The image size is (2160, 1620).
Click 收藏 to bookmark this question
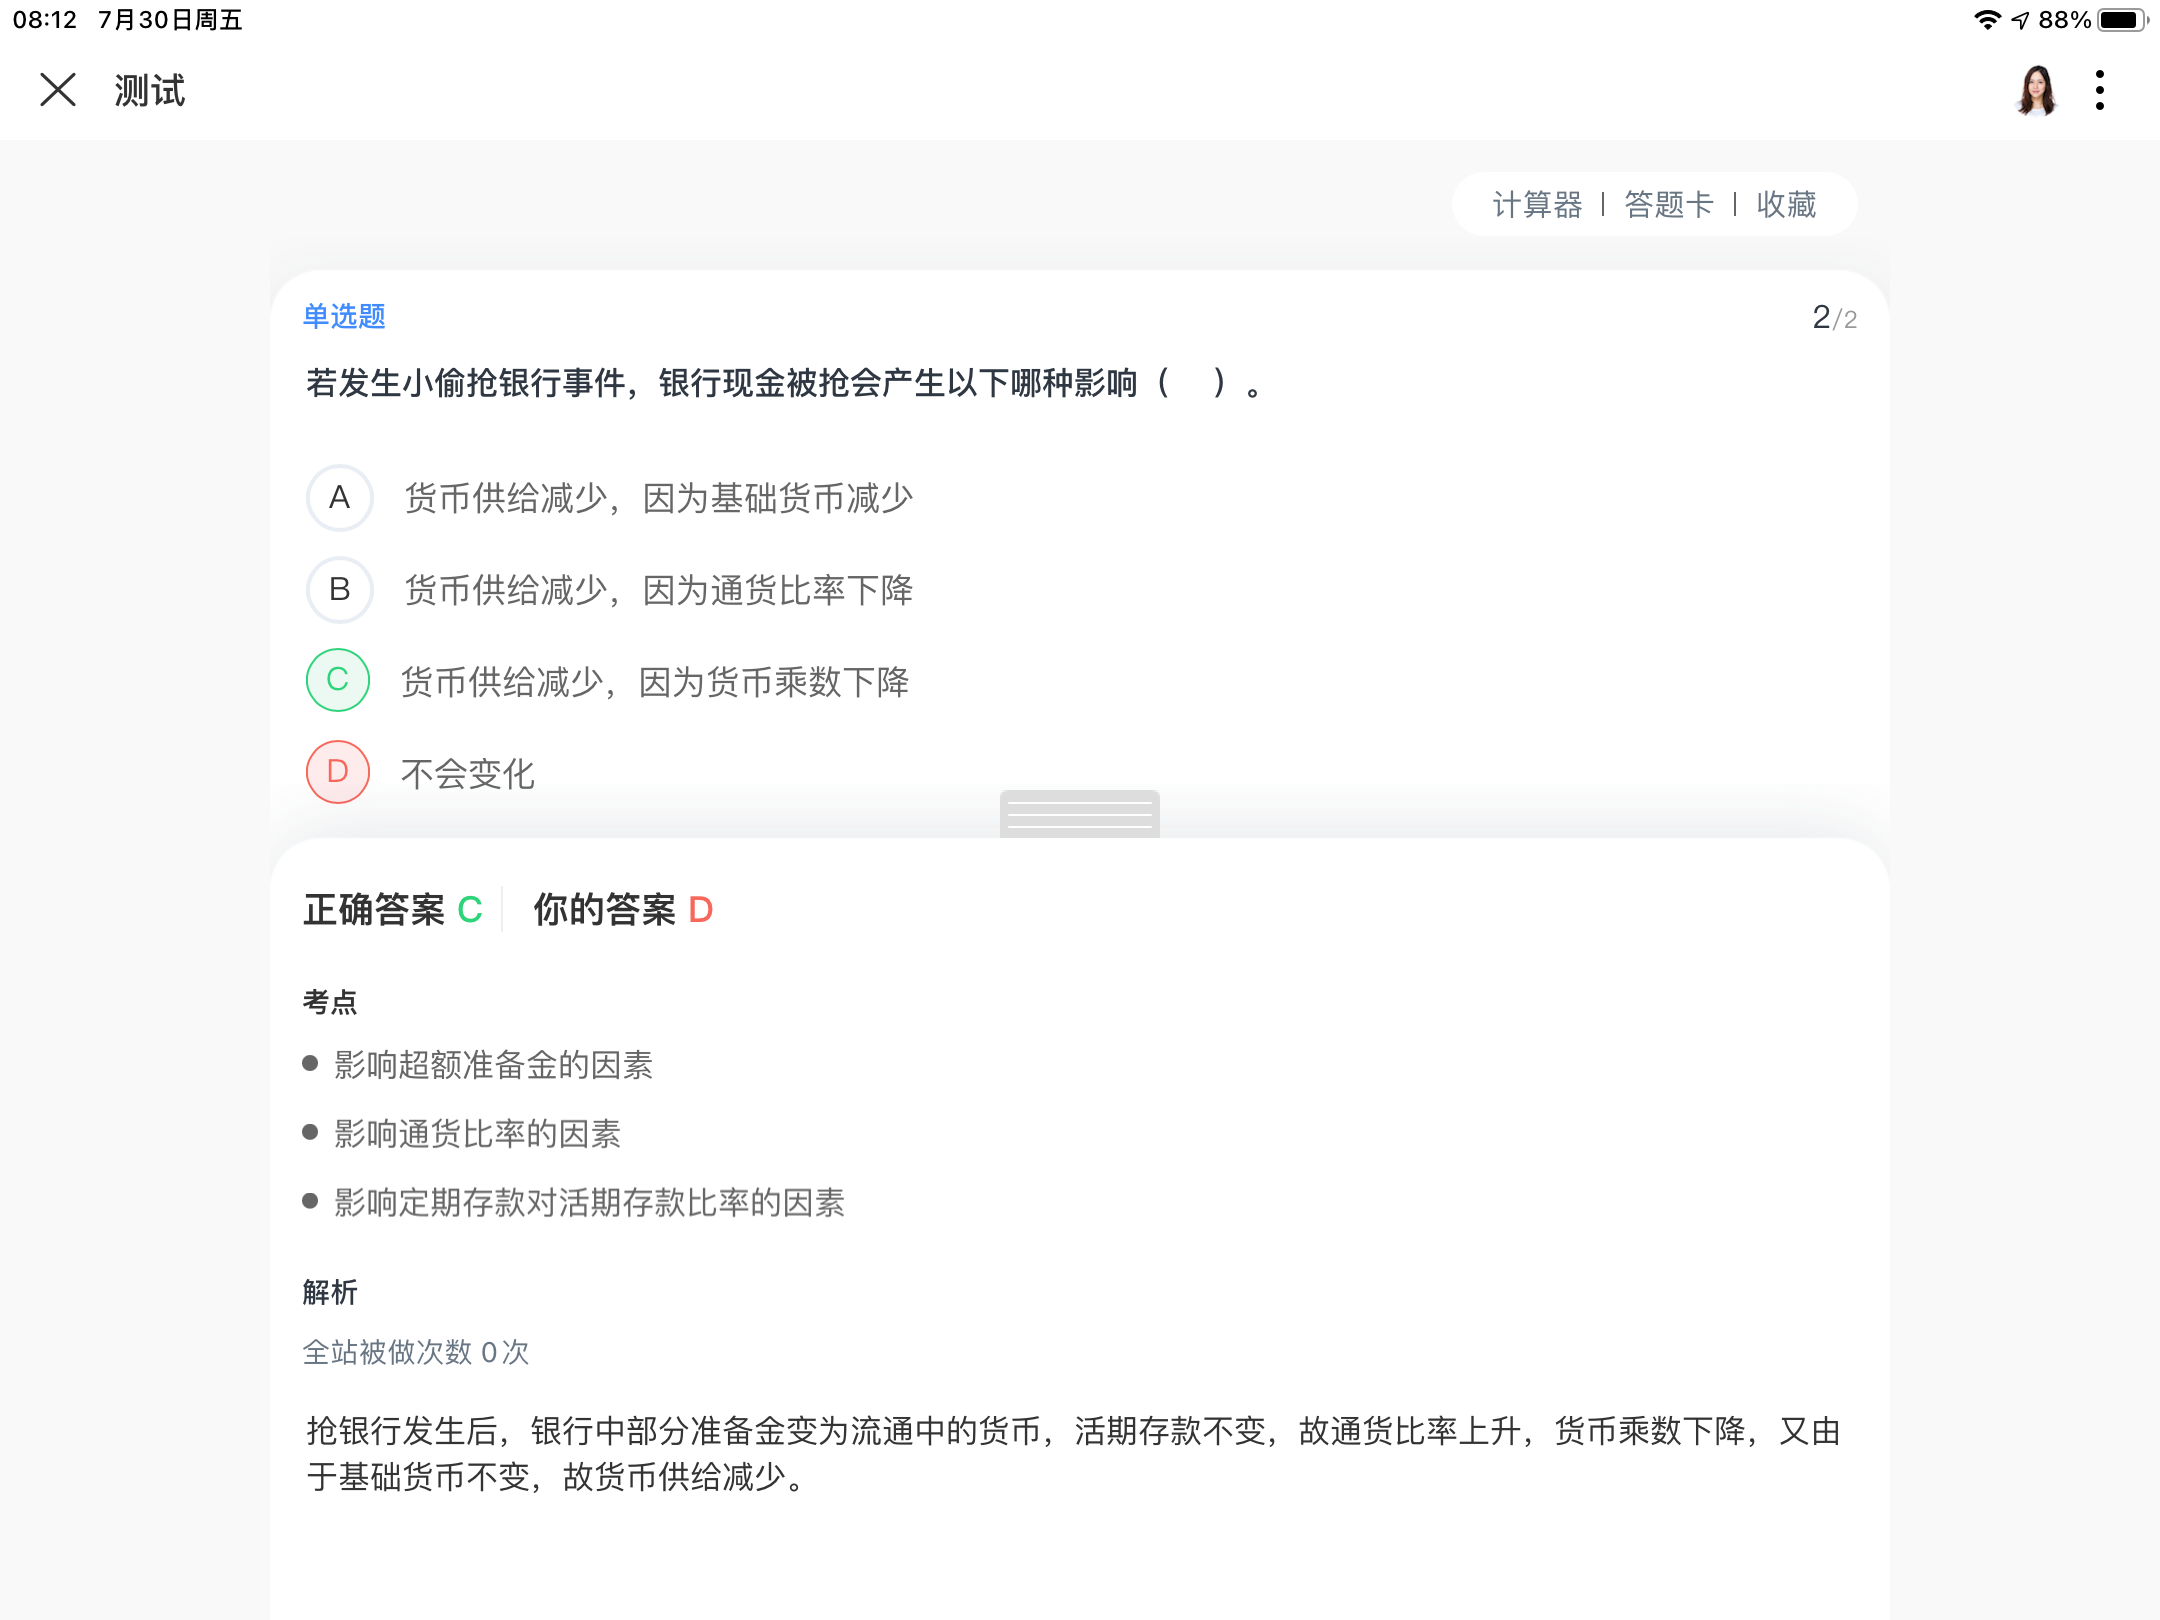(x=1786, y=205)
